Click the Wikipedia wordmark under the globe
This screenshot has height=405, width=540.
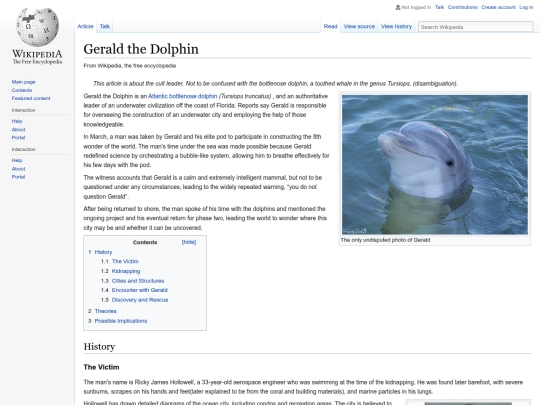38,54
